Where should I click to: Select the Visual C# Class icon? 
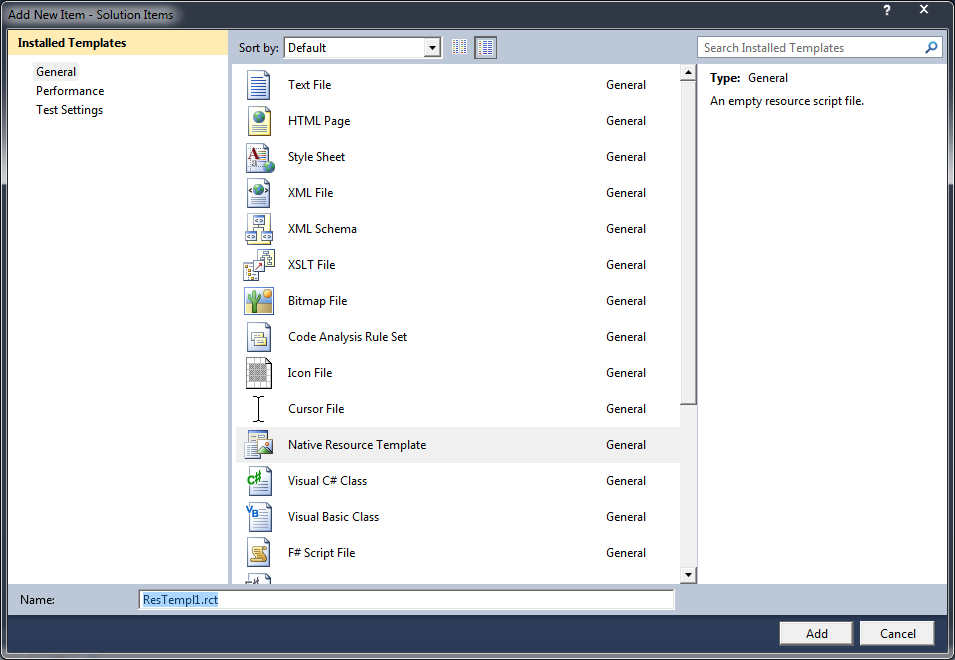click(x=259, y=481)
